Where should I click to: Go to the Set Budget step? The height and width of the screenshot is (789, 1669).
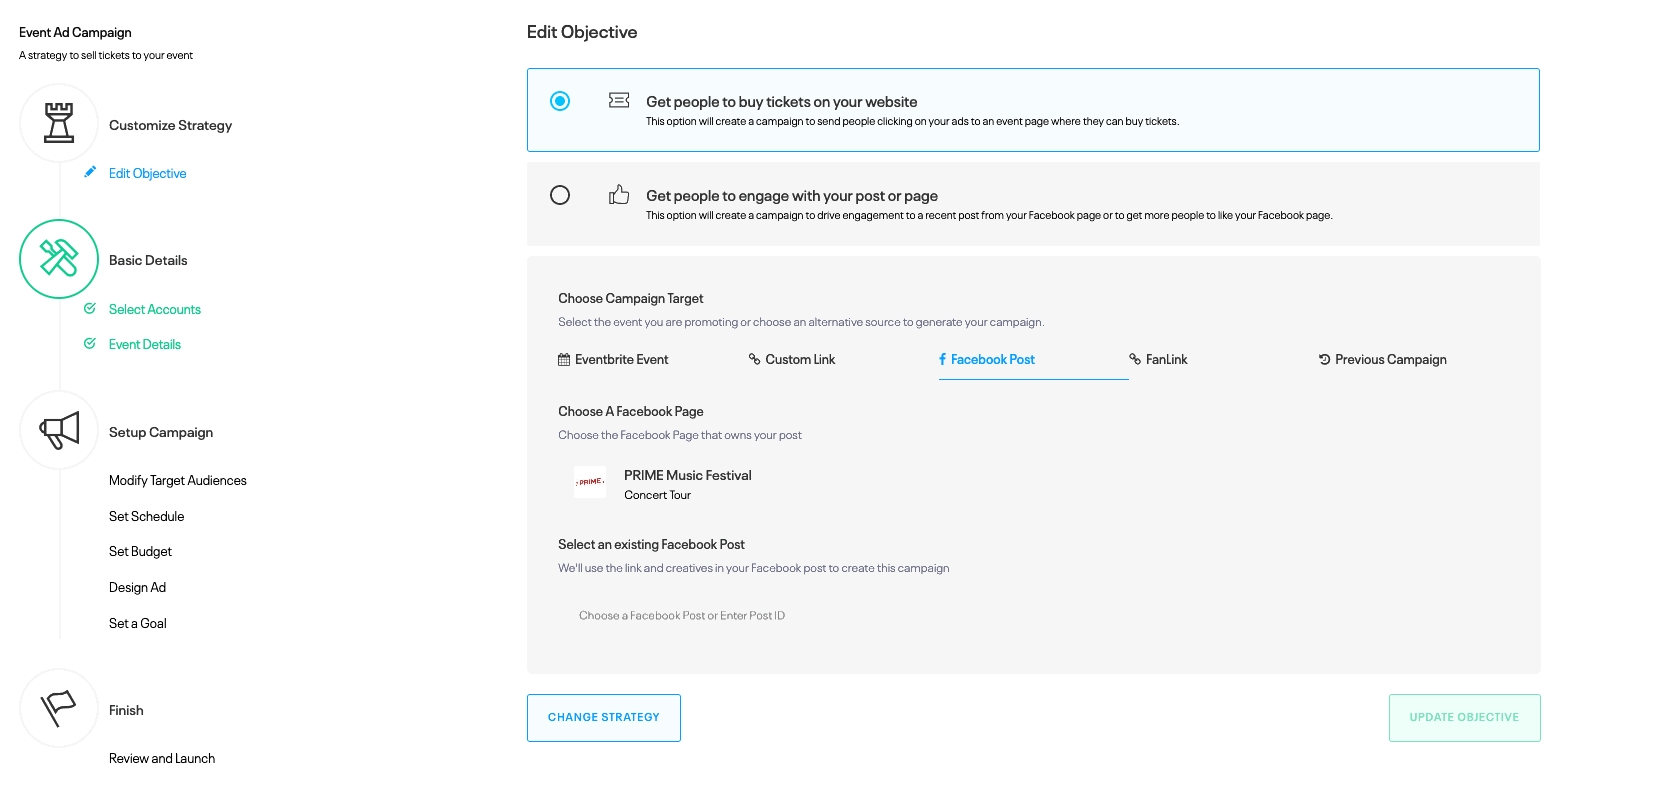point(140,552)
